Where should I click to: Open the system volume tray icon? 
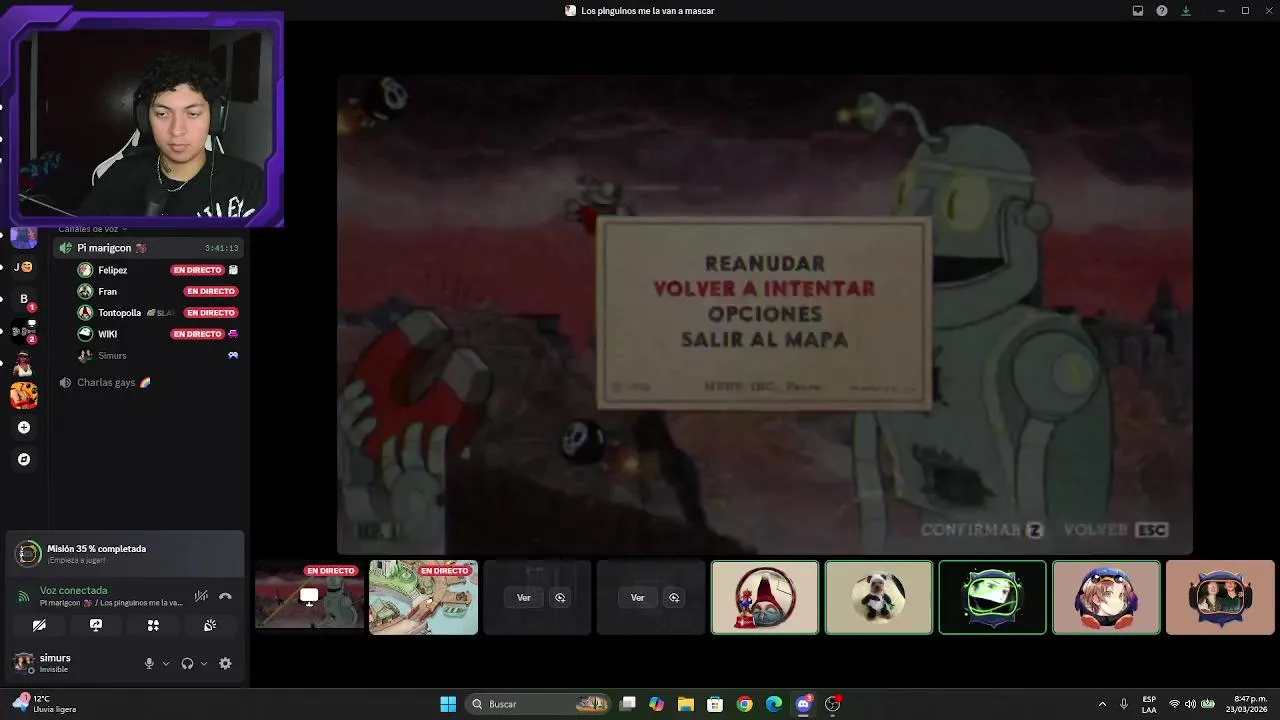[x=1191, y=704]
